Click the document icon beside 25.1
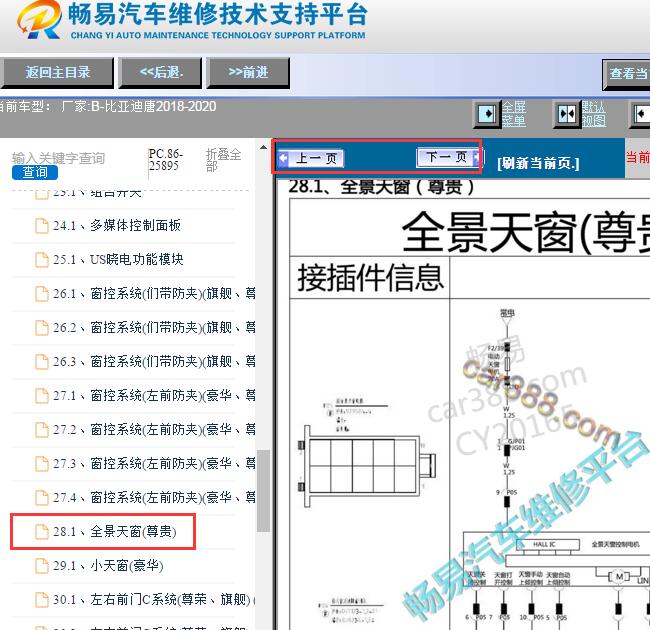Viewport: 650px width, 630px height. (x=41, y=259)
